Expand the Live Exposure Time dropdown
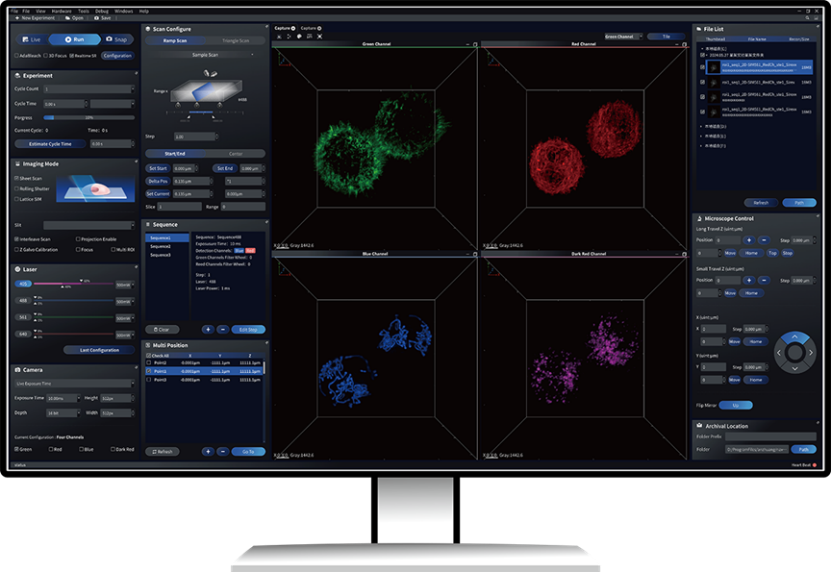The image size is (831, 572). (x=74, y=383)
